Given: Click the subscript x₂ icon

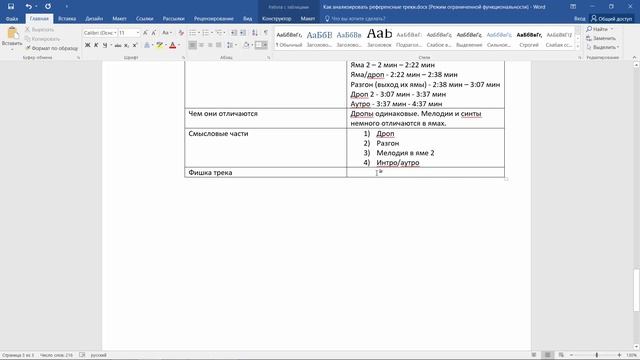Looking at the screenshot, I should [x=127, y=45].
